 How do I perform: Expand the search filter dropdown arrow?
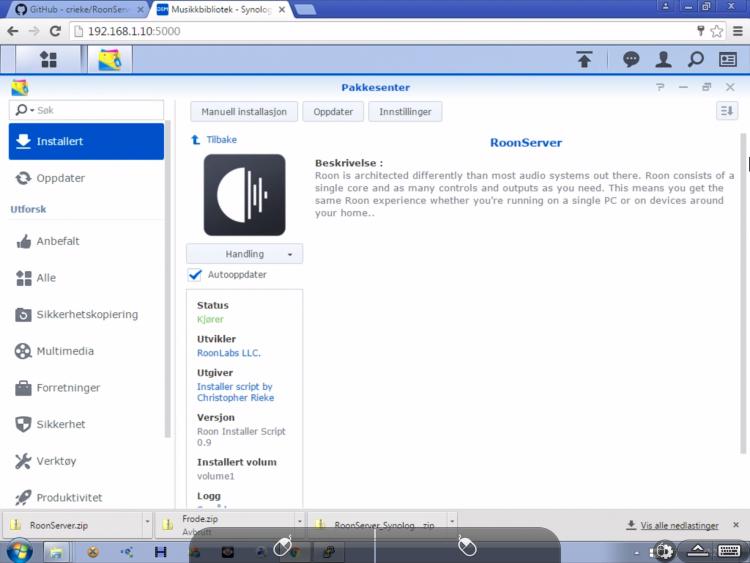pos(32,110)
